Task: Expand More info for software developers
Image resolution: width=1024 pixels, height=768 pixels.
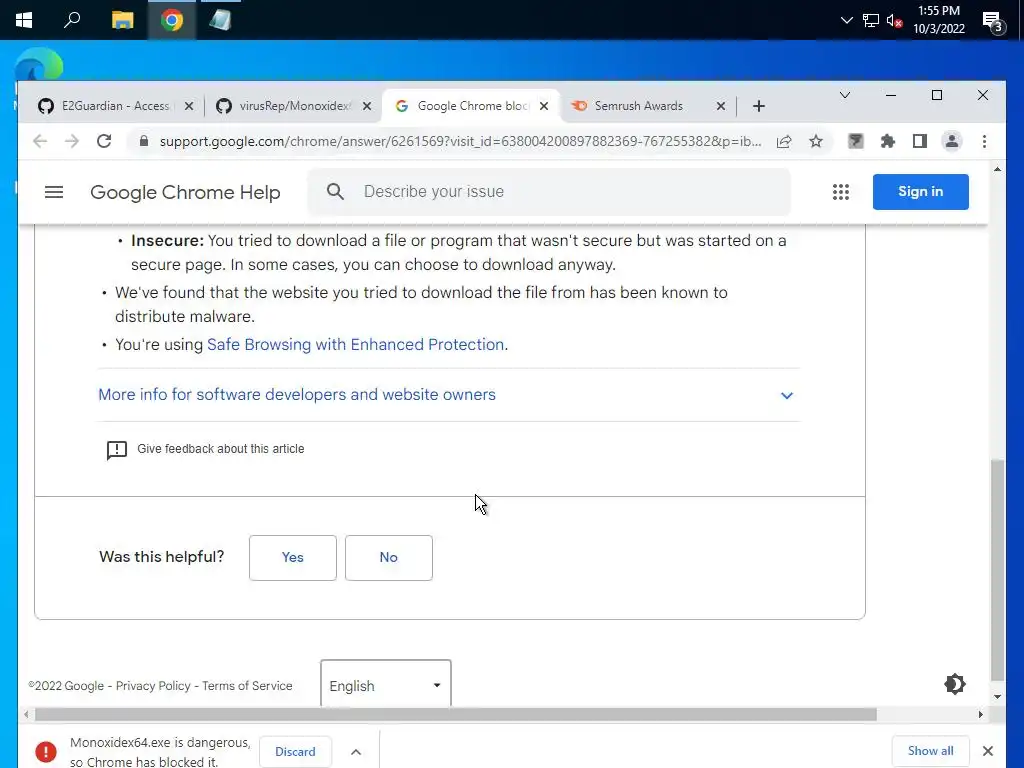Action: [297, 394]
